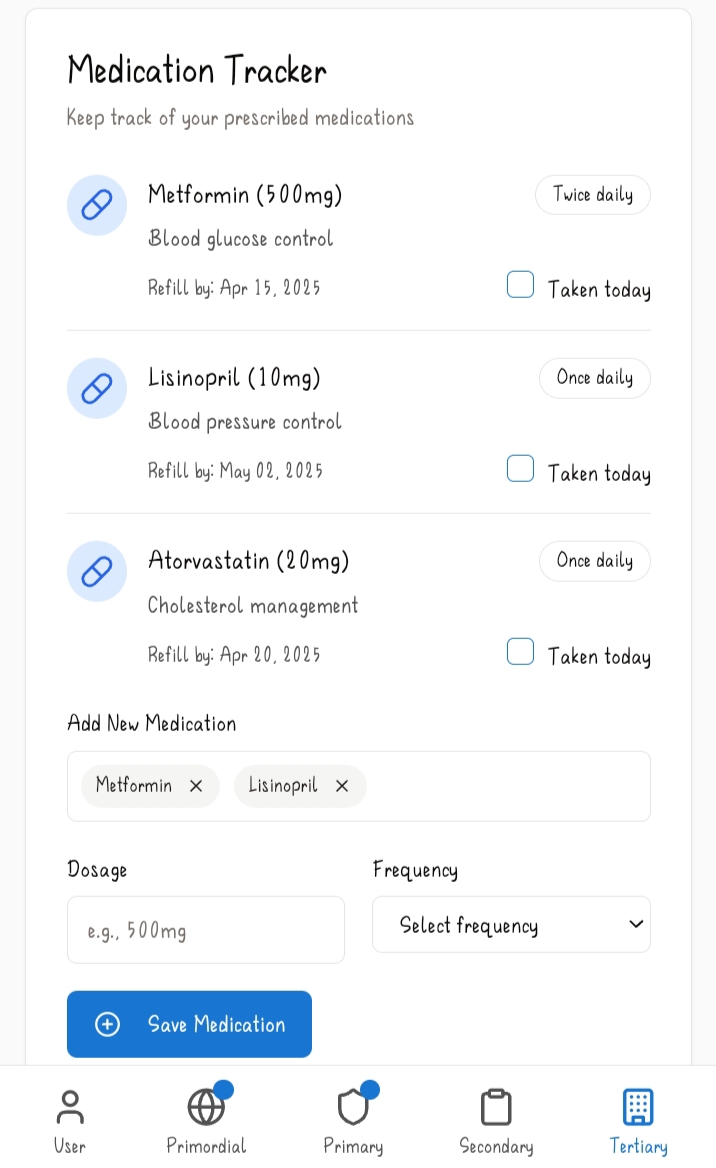Open the Select frequency dropdown
716x1168 pixels.
pyautogui.click(x=511, y=925)
